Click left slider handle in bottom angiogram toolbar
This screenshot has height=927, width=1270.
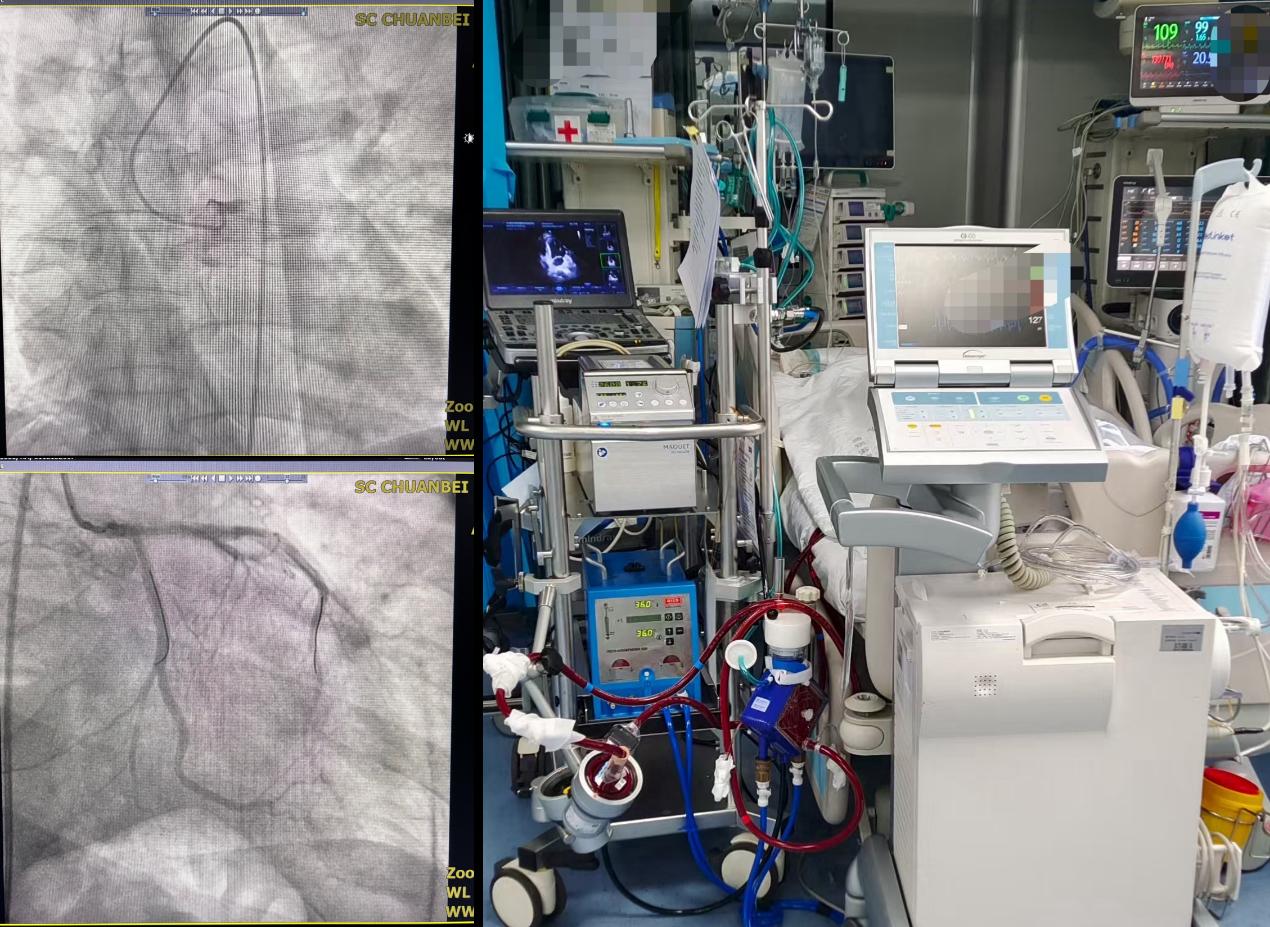pyautogui.click(x=155, y=481)
